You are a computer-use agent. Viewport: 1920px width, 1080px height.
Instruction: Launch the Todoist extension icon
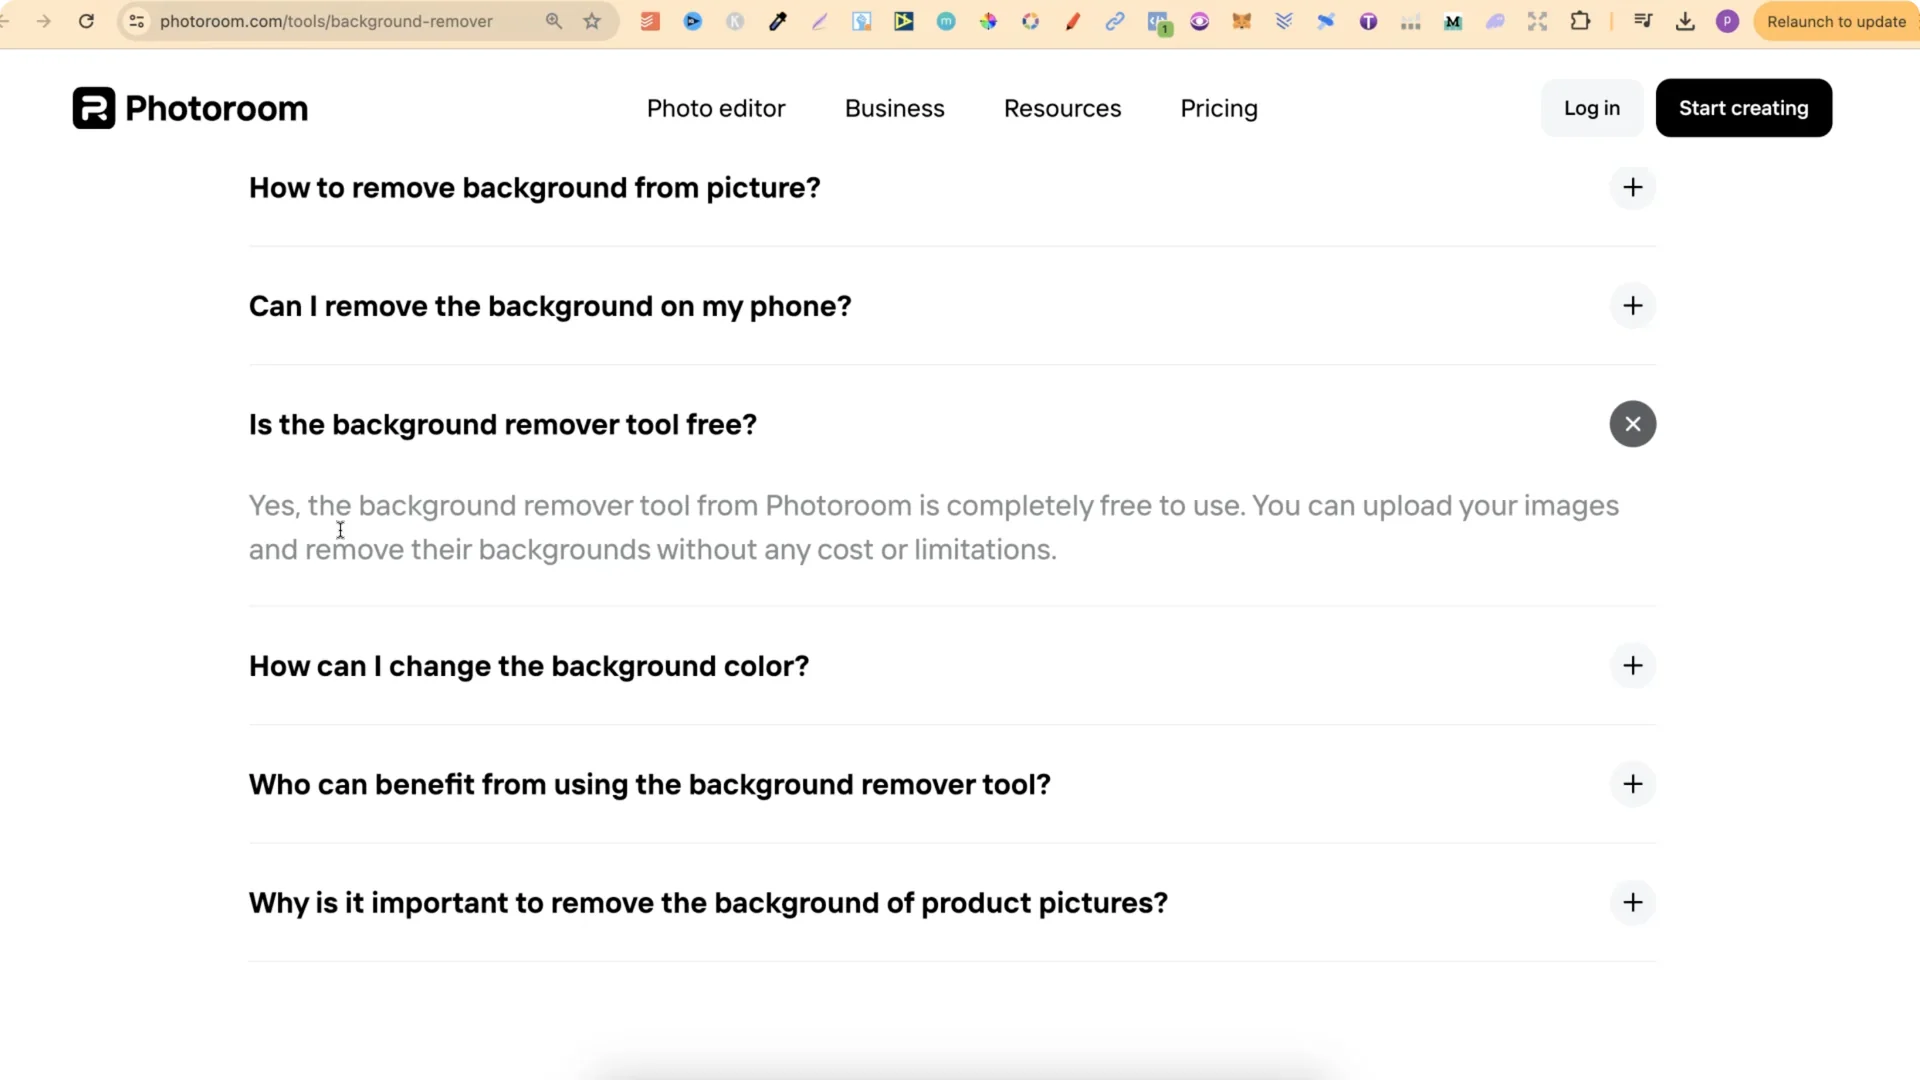(651, 21)
